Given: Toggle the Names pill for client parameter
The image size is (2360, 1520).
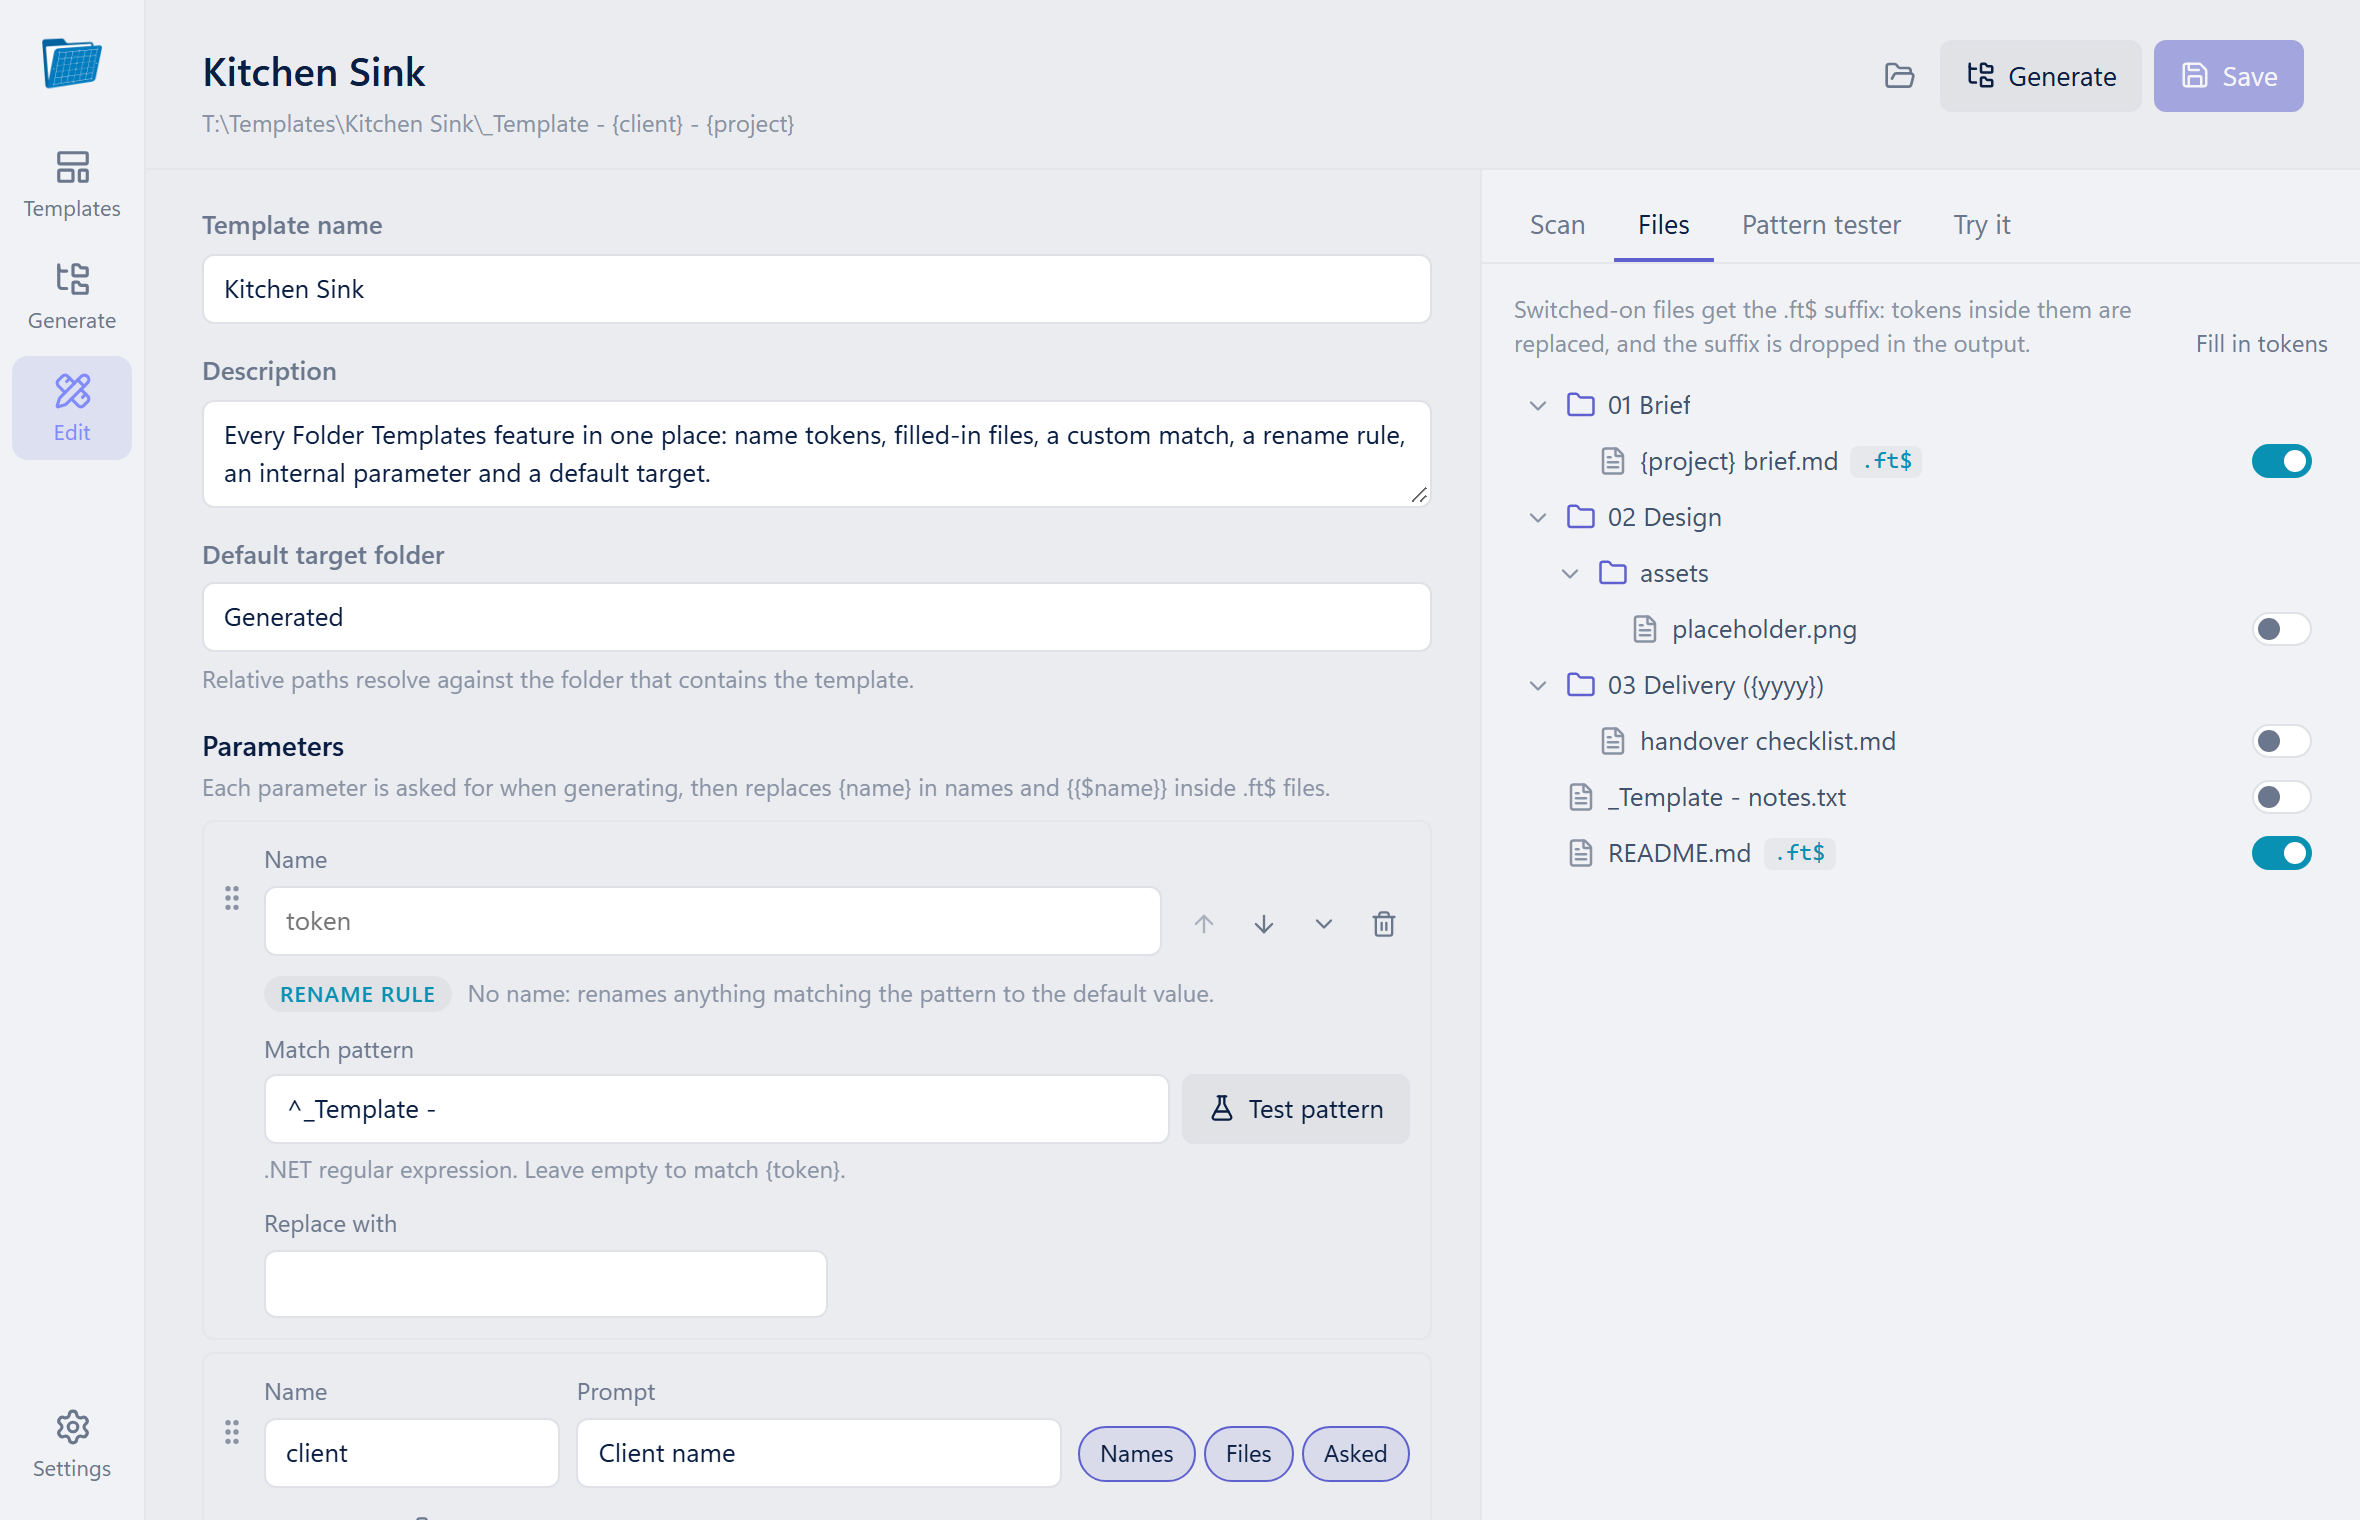Looking at the screenshot, I should click(1137, 1453).
